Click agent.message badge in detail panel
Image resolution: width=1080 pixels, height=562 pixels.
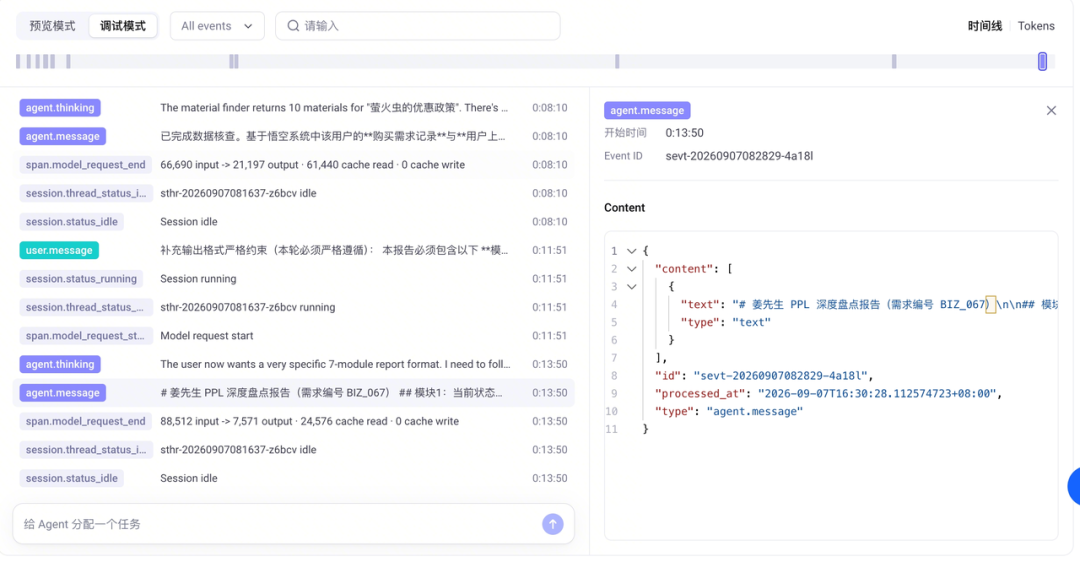647,110
